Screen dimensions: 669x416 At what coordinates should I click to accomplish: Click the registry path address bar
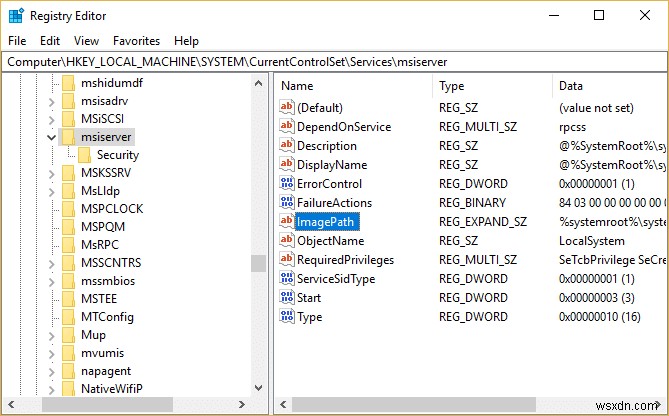pyautogui.click(x=334, y=62)
